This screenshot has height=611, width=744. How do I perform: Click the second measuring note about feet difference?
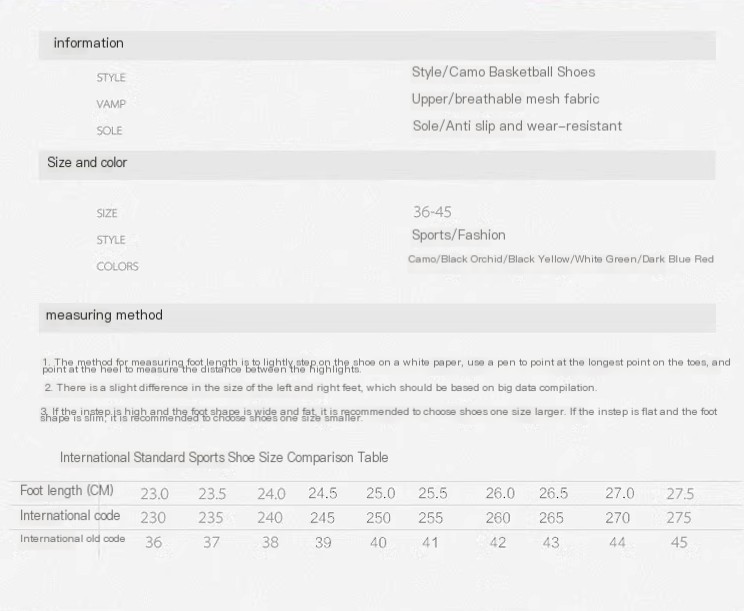pos(321,388)
